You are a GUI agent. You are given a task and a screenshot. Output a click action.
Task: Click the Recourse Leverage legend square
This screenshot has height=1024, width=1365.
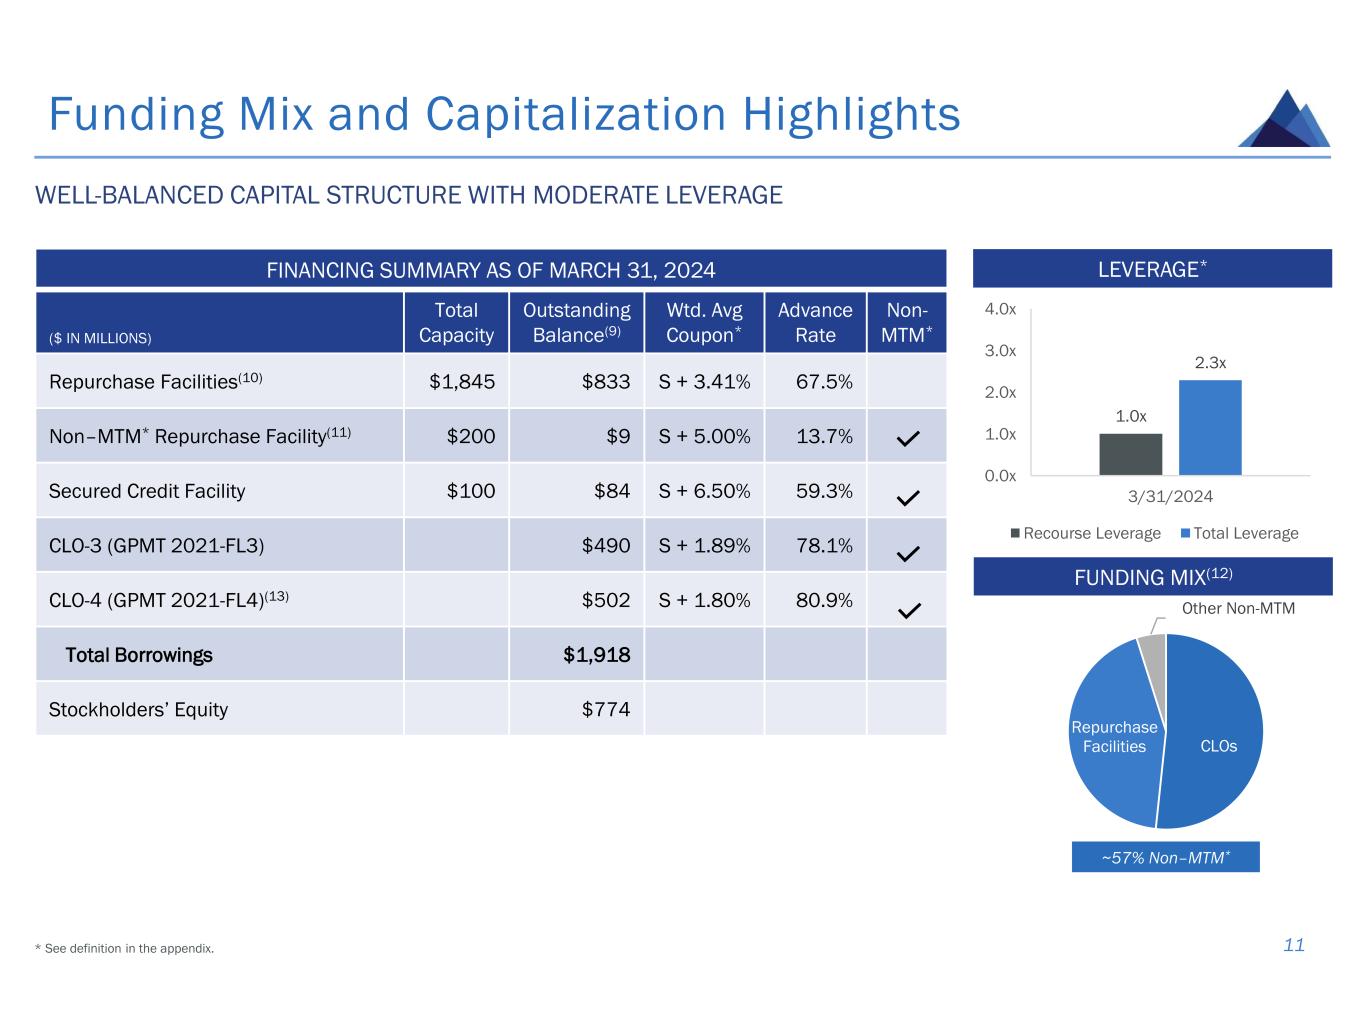click(1016, 533)
